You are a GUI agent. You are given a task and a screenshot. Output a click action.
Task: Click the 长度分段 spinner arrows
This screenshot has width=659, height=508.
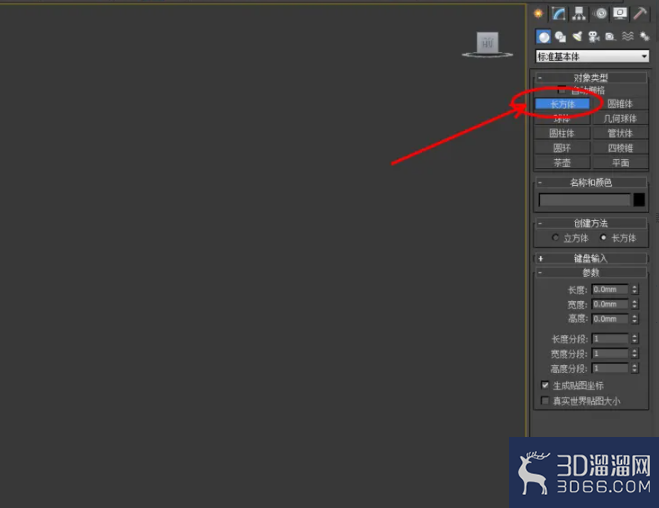(x=635, y=339)
